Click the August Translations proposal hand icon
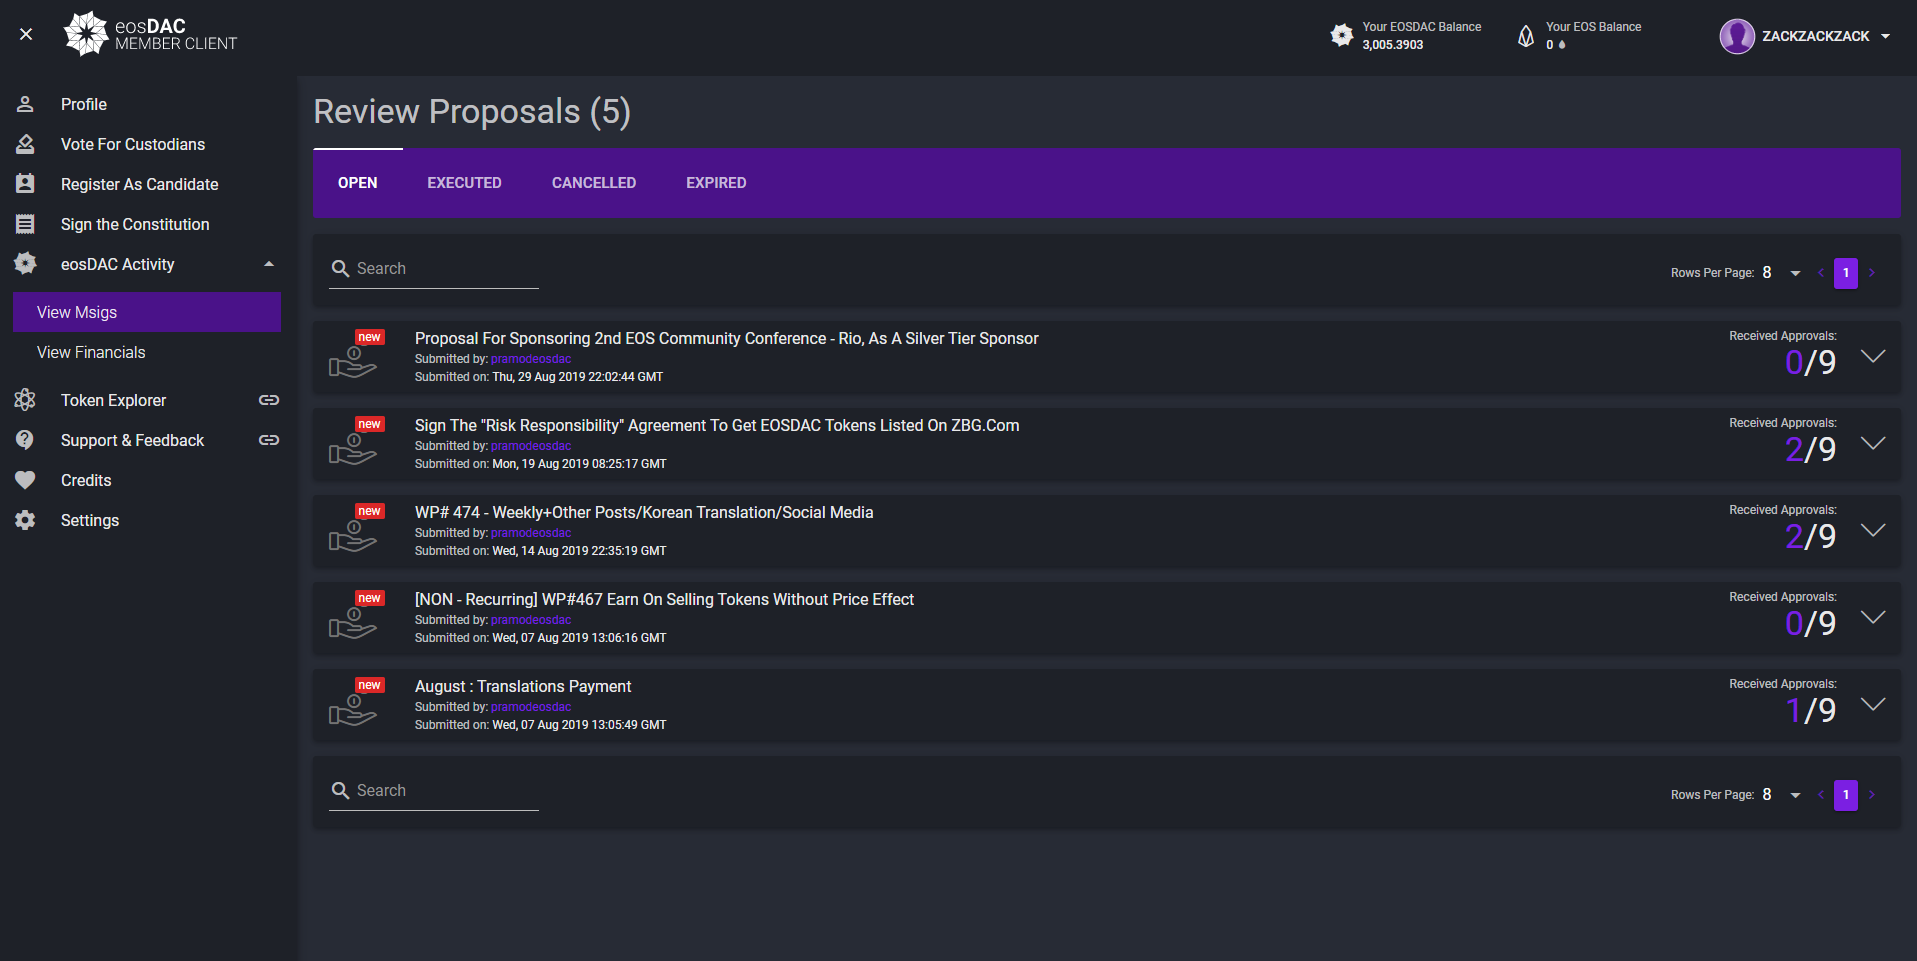 353,710
